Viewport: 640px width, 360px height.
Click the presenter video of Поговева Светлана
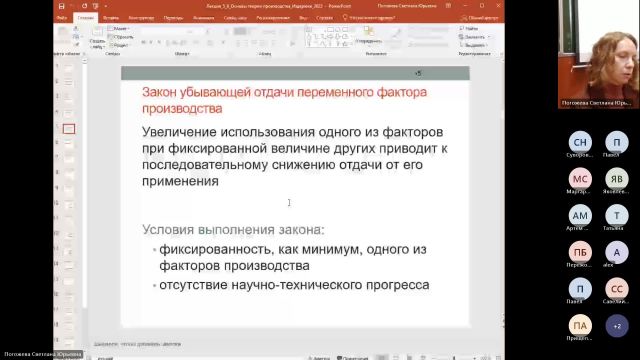click(x=598, y=54)
